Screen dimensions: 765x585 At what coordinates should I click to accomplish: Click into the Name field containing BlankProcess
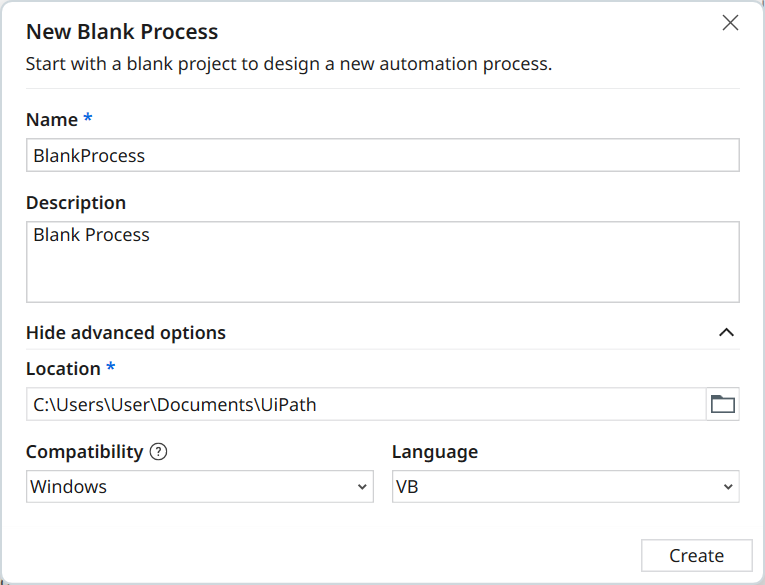382,156
